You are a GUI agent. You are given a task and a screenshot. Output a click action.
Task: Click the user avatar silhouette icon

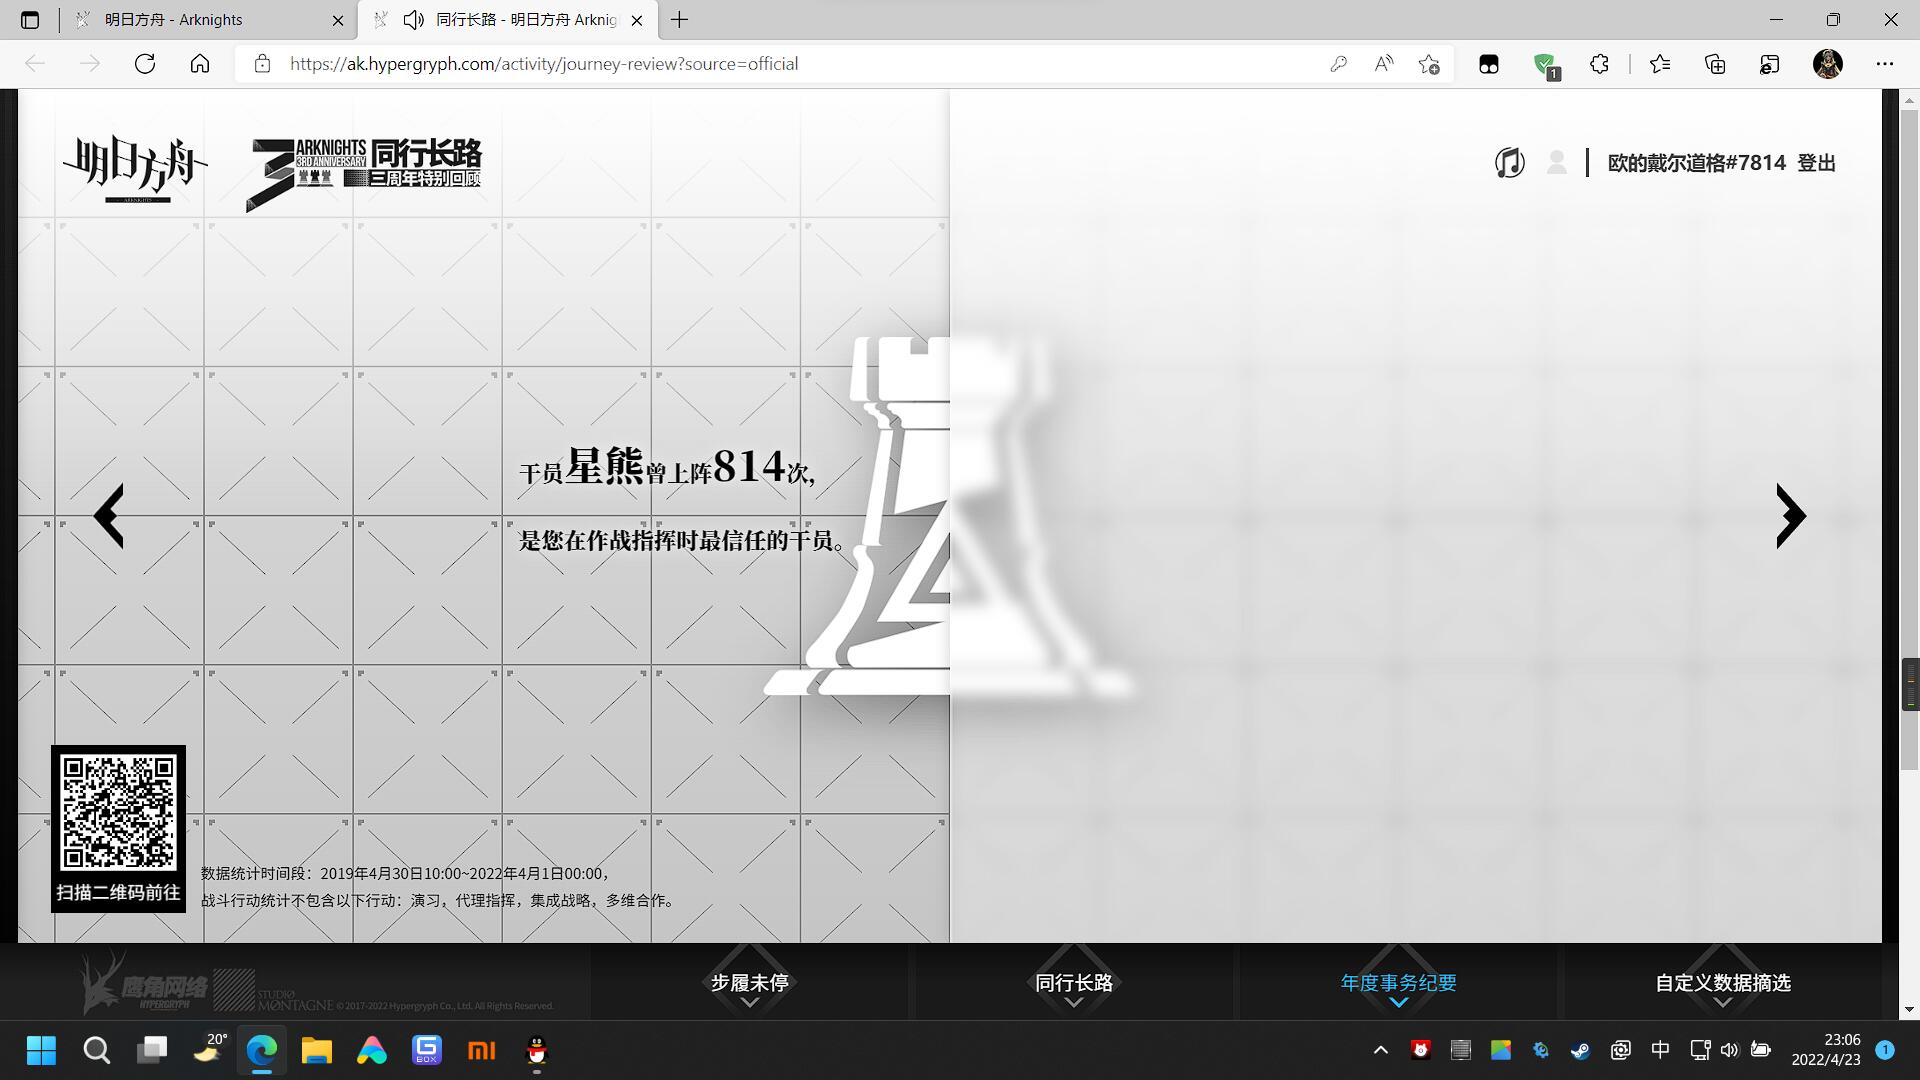(x=1556, y=162)
